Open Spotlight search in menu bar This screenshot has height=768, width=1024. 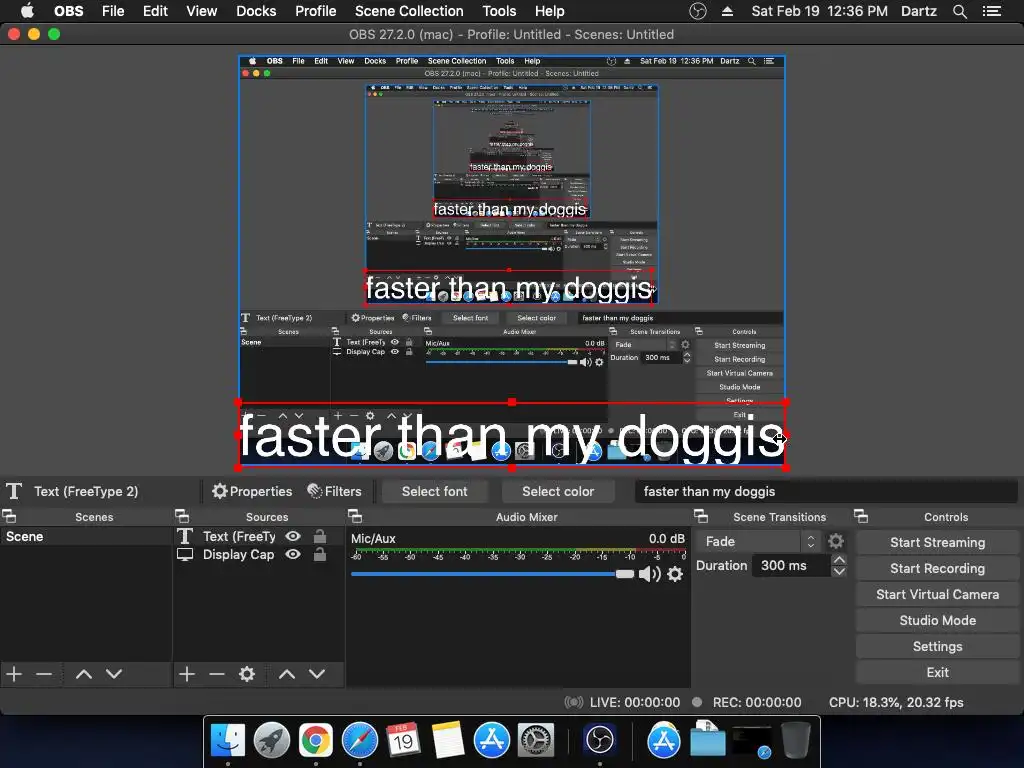(959, 11)
